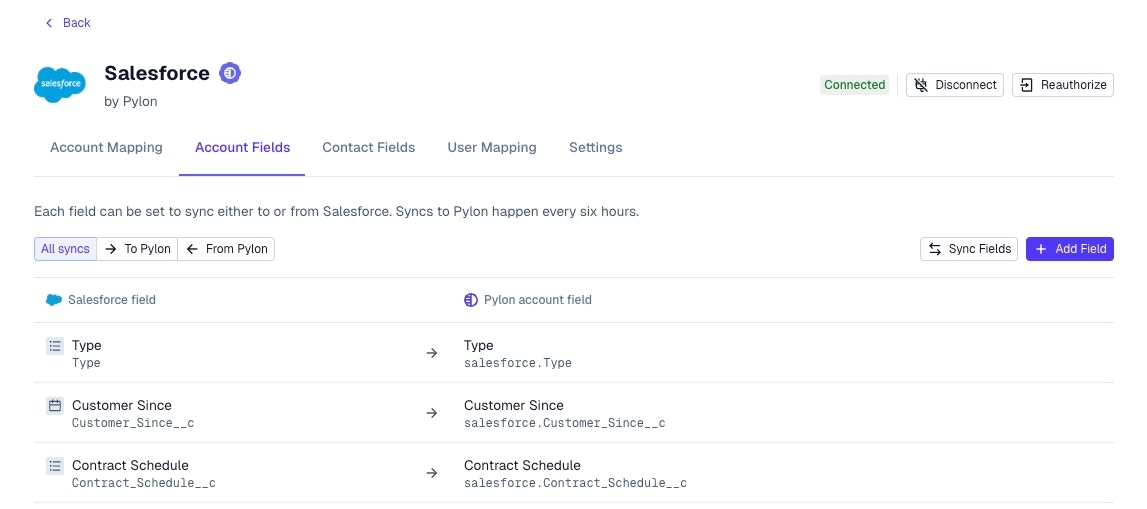
Task: Open the Account Mapping tab
Action: pos(106,147)
